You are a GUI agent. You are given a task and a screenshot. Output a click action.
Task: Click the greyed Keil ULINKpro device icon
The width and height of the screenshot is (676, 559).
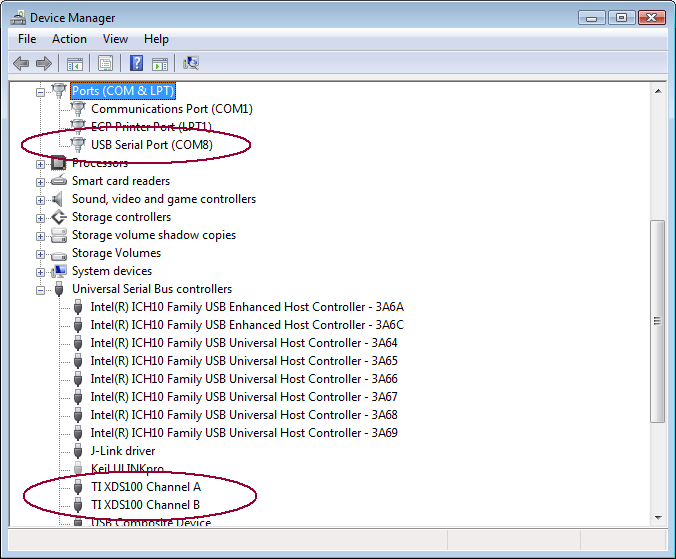[78, 468]
